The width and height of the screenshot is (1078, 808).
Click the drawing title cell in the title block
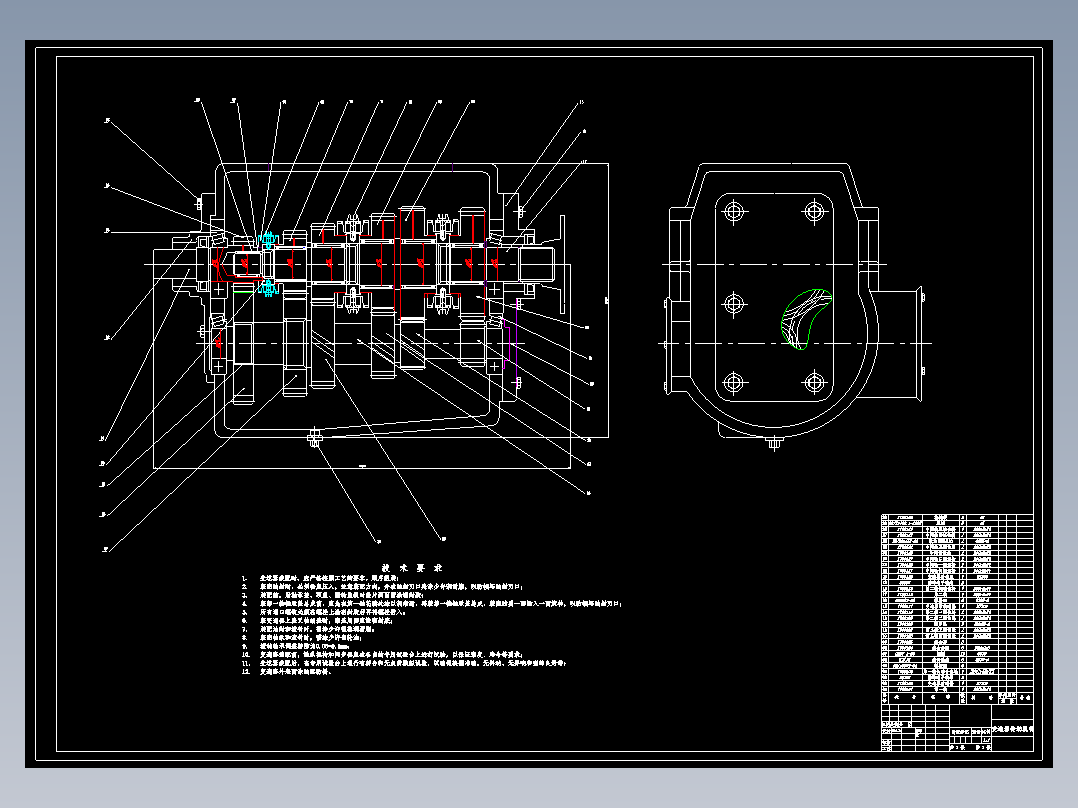pos(1012,728)
